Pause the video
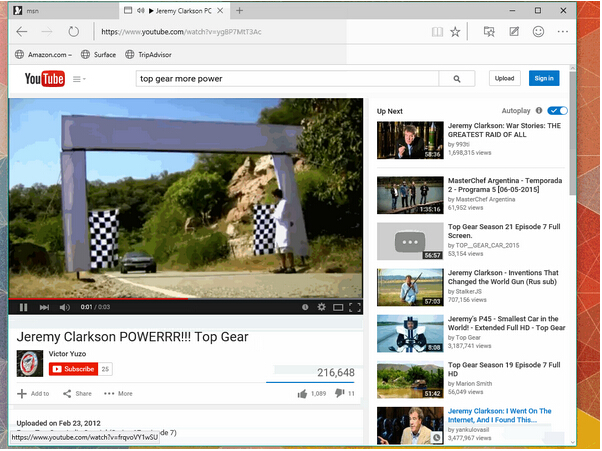Screen dimensions: 602x451 pyautogui.click(x=23, y=307)
